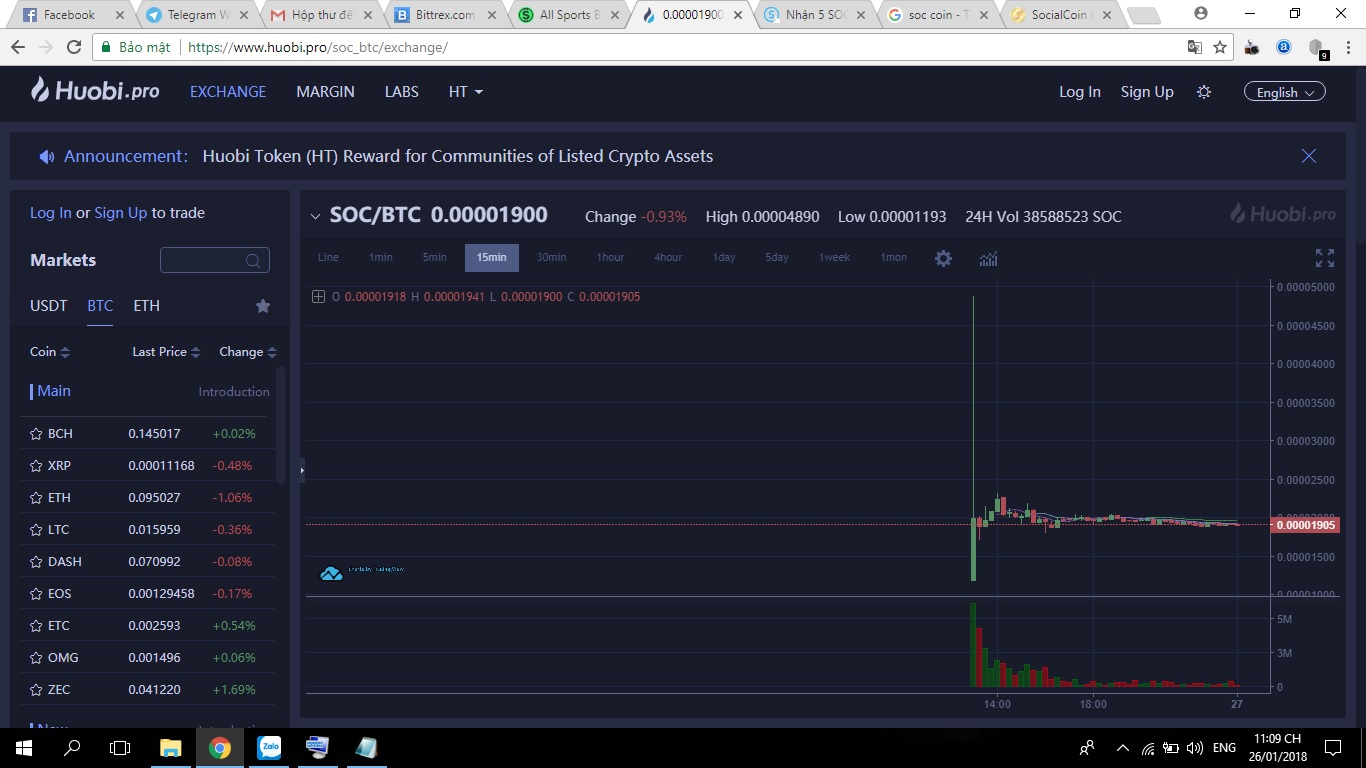1366x768 pixels.
Task: Click the Zalo taskbar icon
Action: [x=269, y=747]
